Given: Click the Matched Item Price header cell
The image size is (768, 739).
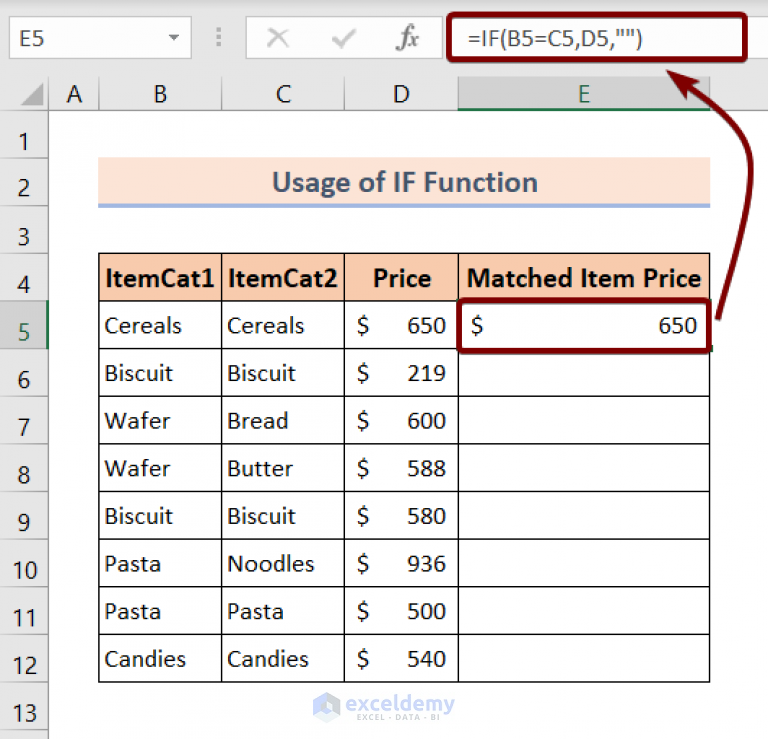Looking at the screenshot, I should [584, 278].
